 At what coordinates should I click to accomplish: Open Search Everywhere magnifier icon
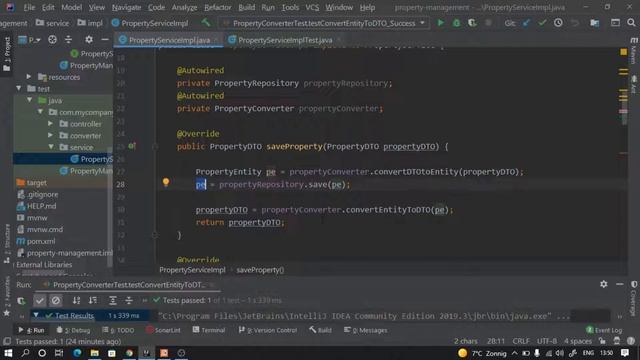[x=631, y=23]
